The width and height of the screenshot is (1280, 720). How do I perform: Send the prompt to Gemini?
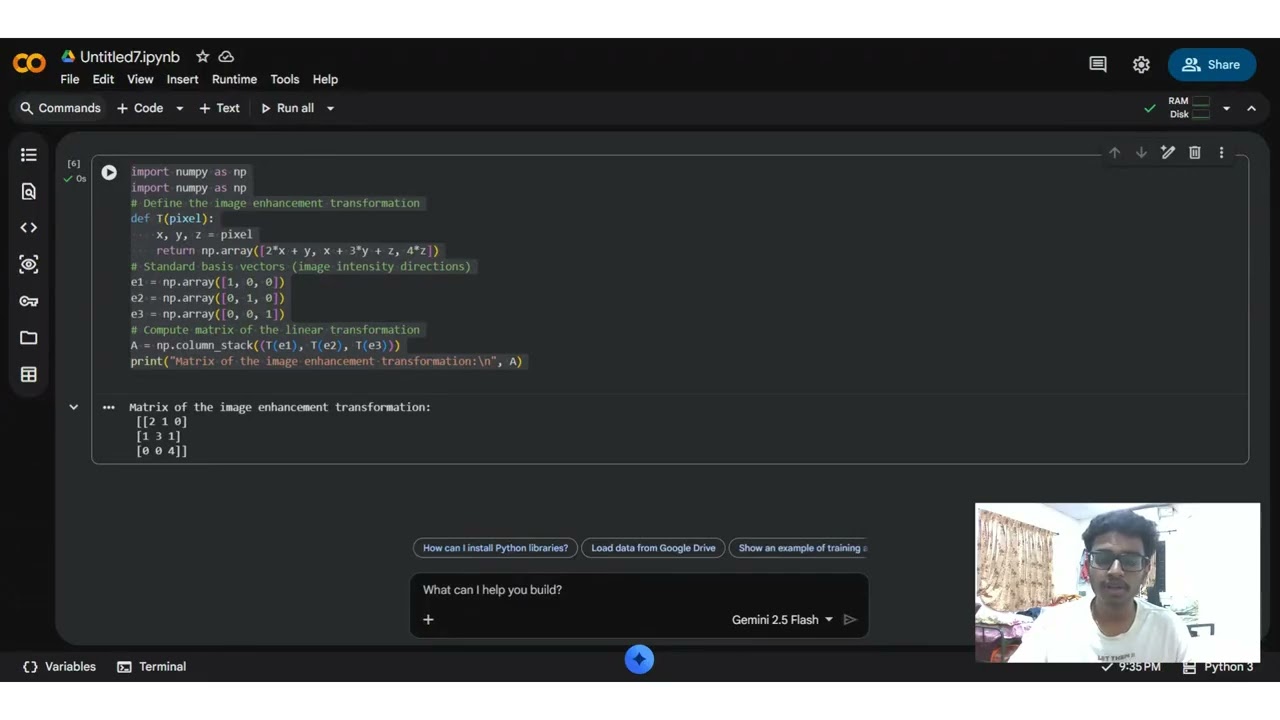(850, 620)
